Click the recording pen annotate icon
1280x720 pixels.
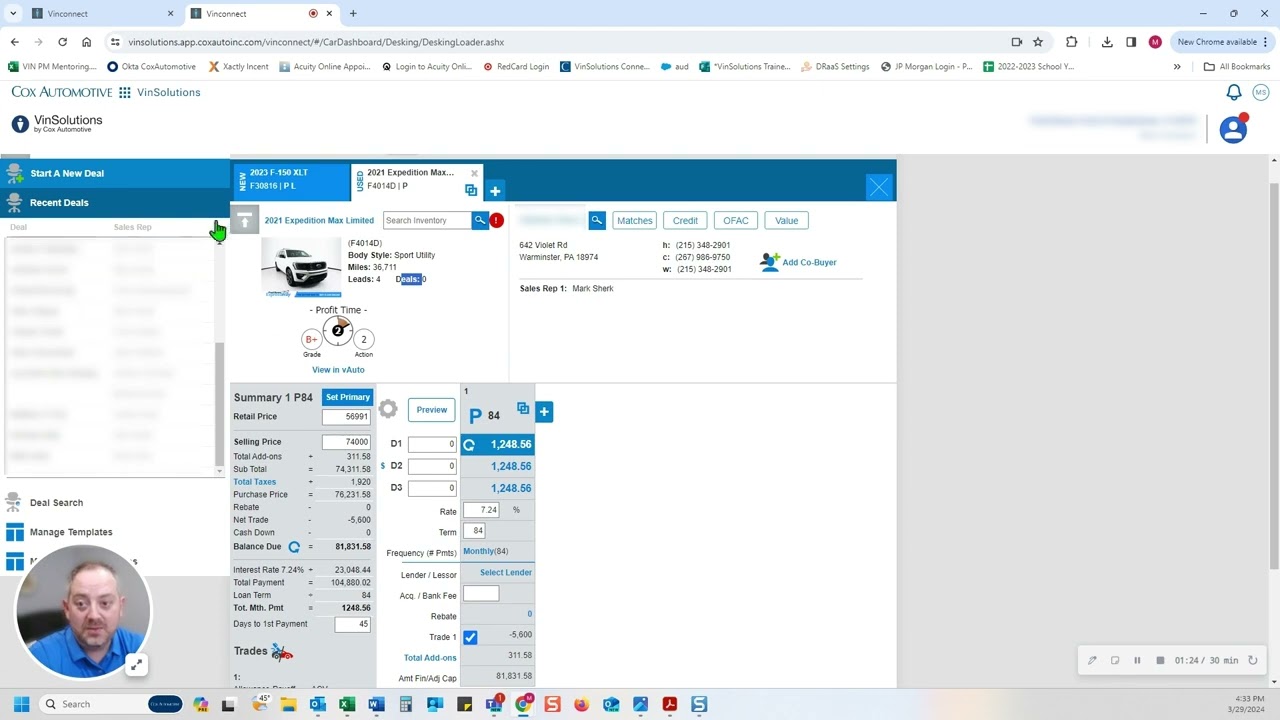(x=1092, y=660)
